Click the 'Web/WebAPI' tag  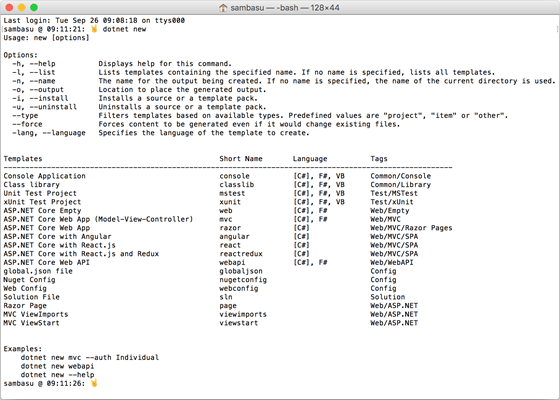[392, 262]
